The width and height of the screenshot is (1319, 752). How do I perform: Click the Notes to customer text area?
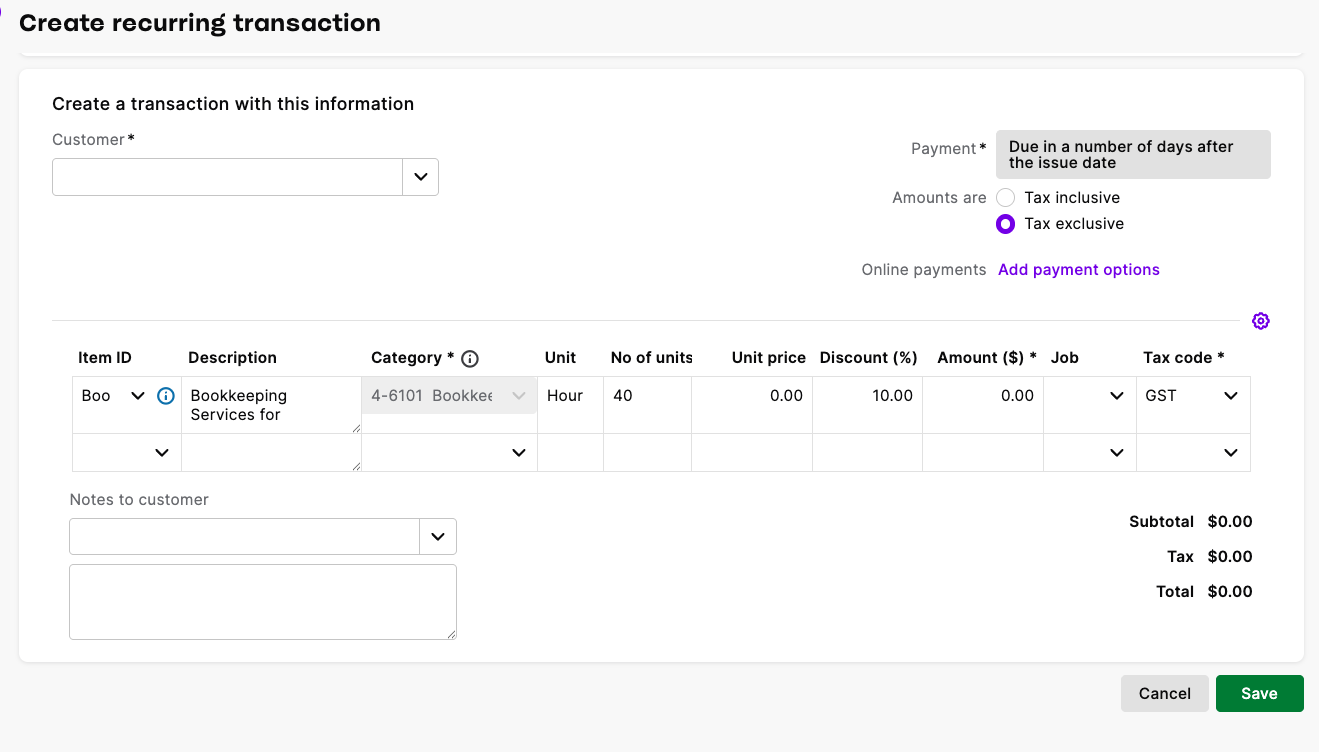pyautogui.click(x=263, y=602)
